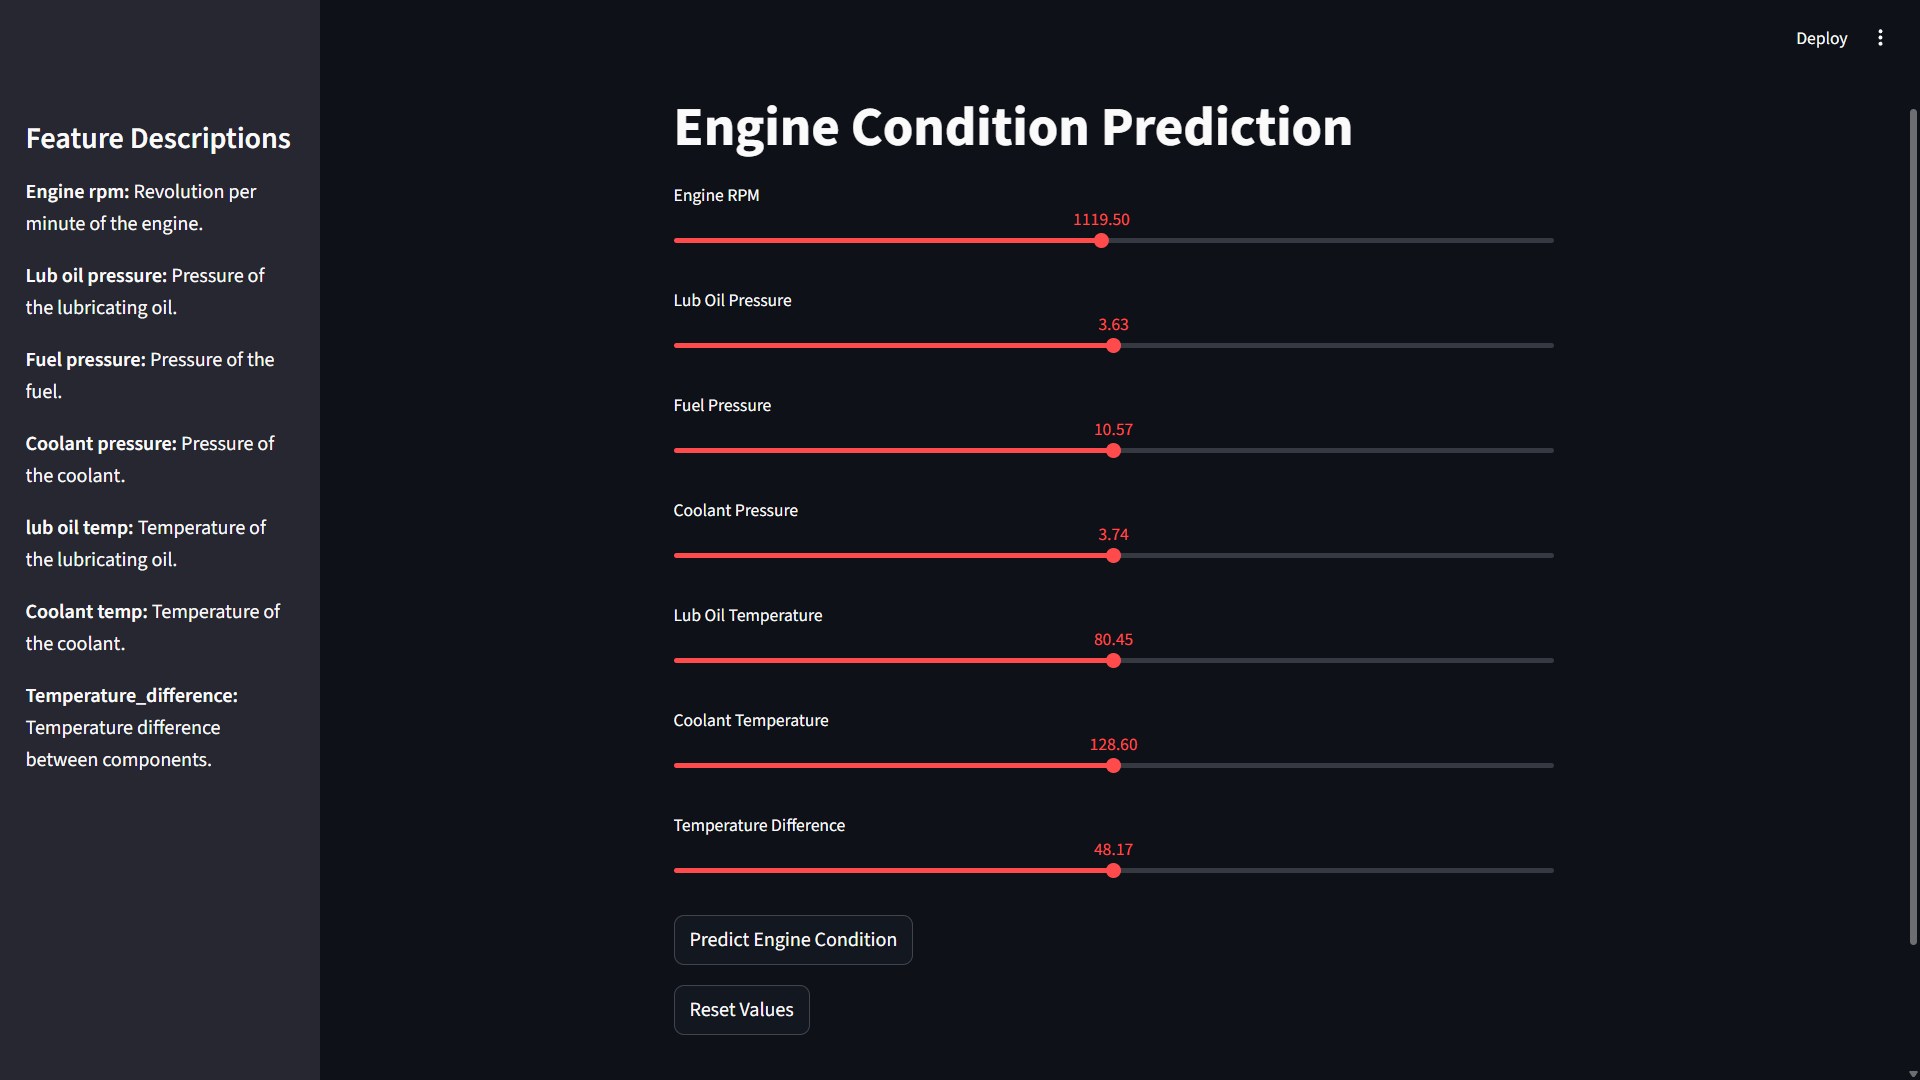Click the Fuel Pressure slider handle

coord(1113,451)
